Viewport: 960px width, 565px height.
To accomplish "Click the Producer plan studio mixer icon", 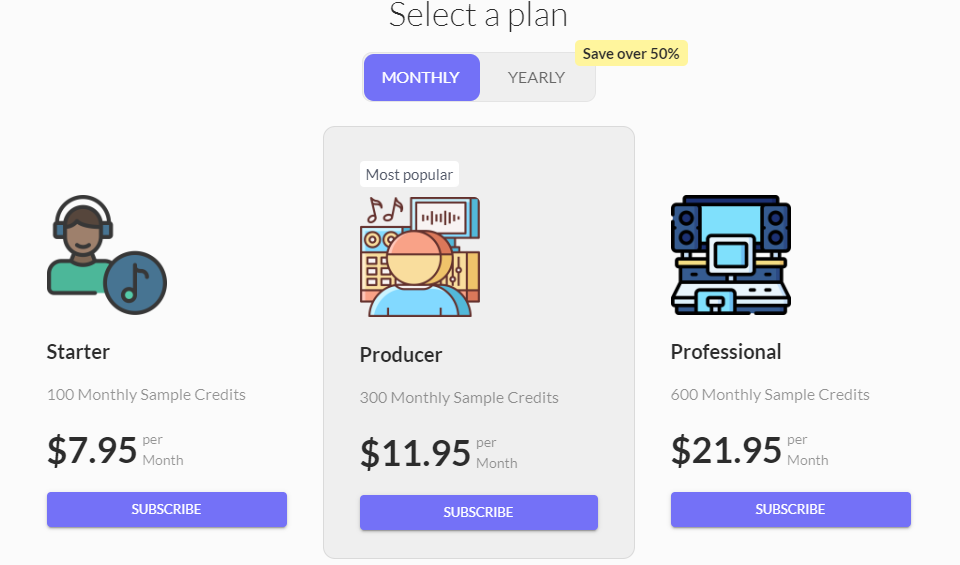I will 419,256.
